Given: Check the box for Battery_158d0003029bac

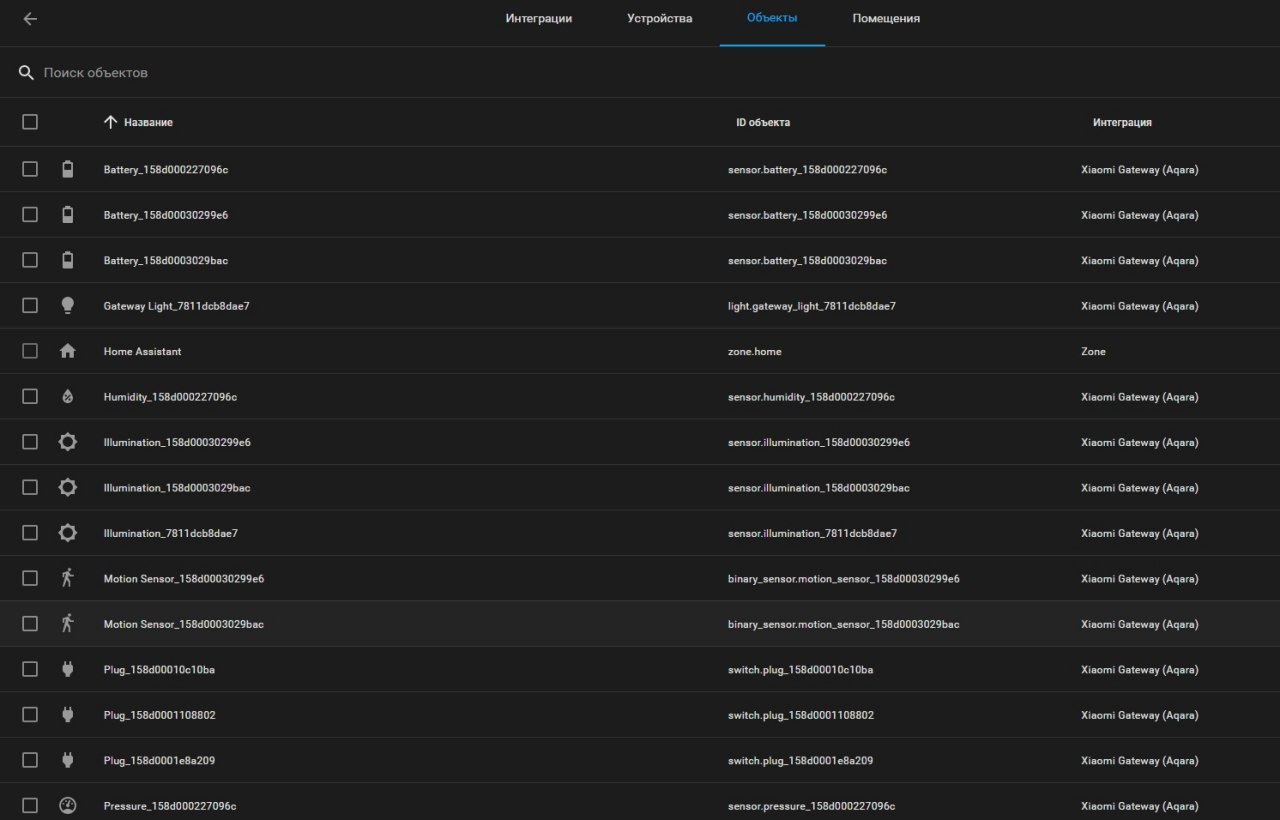Looking at the screenshot, I should tap(30, 260).
